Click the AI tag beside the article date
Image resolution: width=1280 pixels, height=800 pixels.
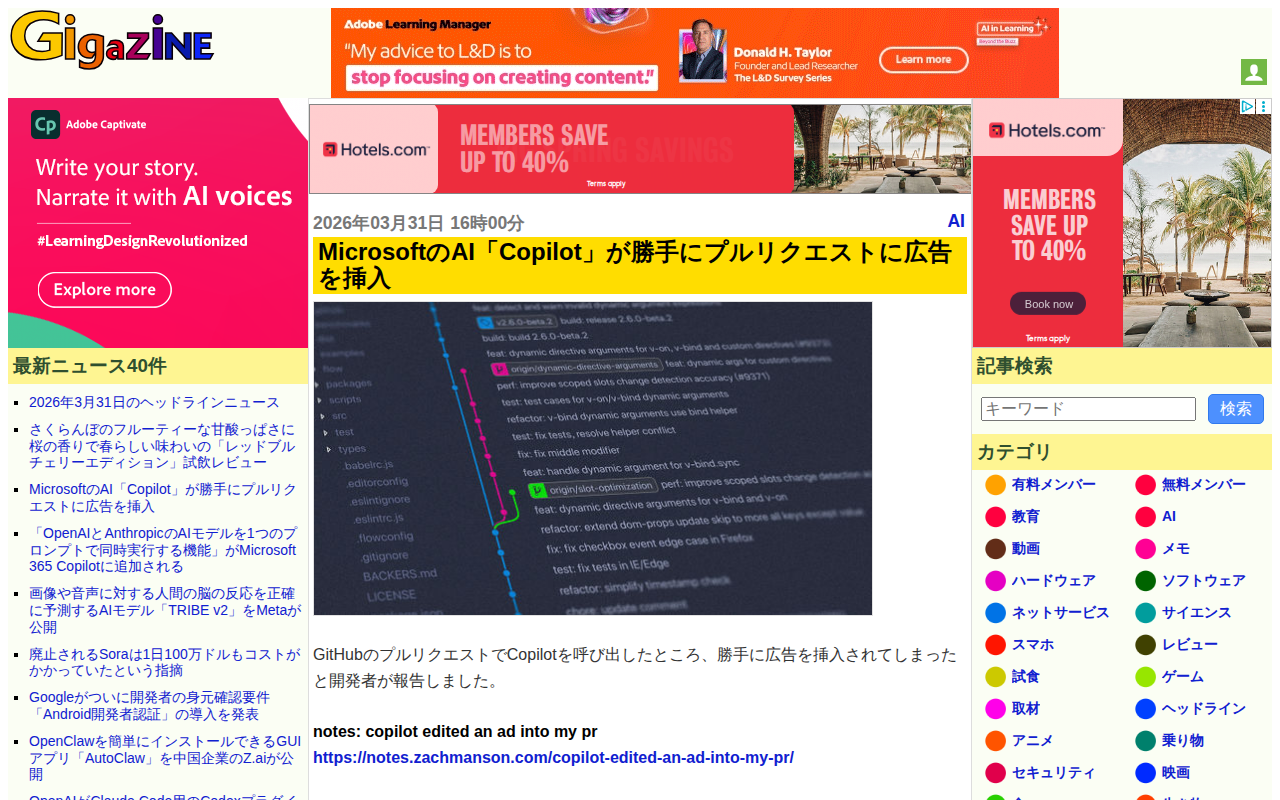tap(956, 222)
